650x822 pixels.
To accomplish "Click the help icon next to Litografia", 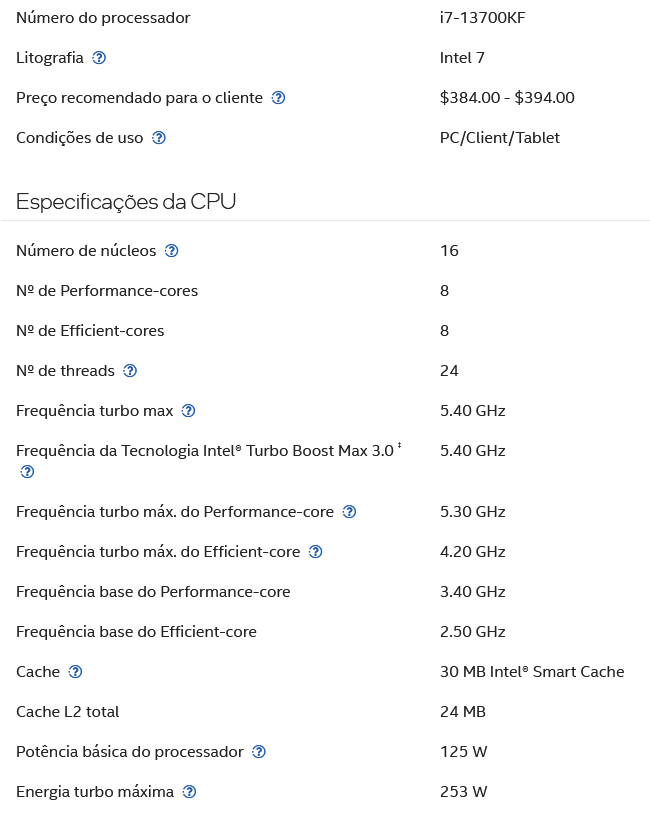I will [99, 58].
